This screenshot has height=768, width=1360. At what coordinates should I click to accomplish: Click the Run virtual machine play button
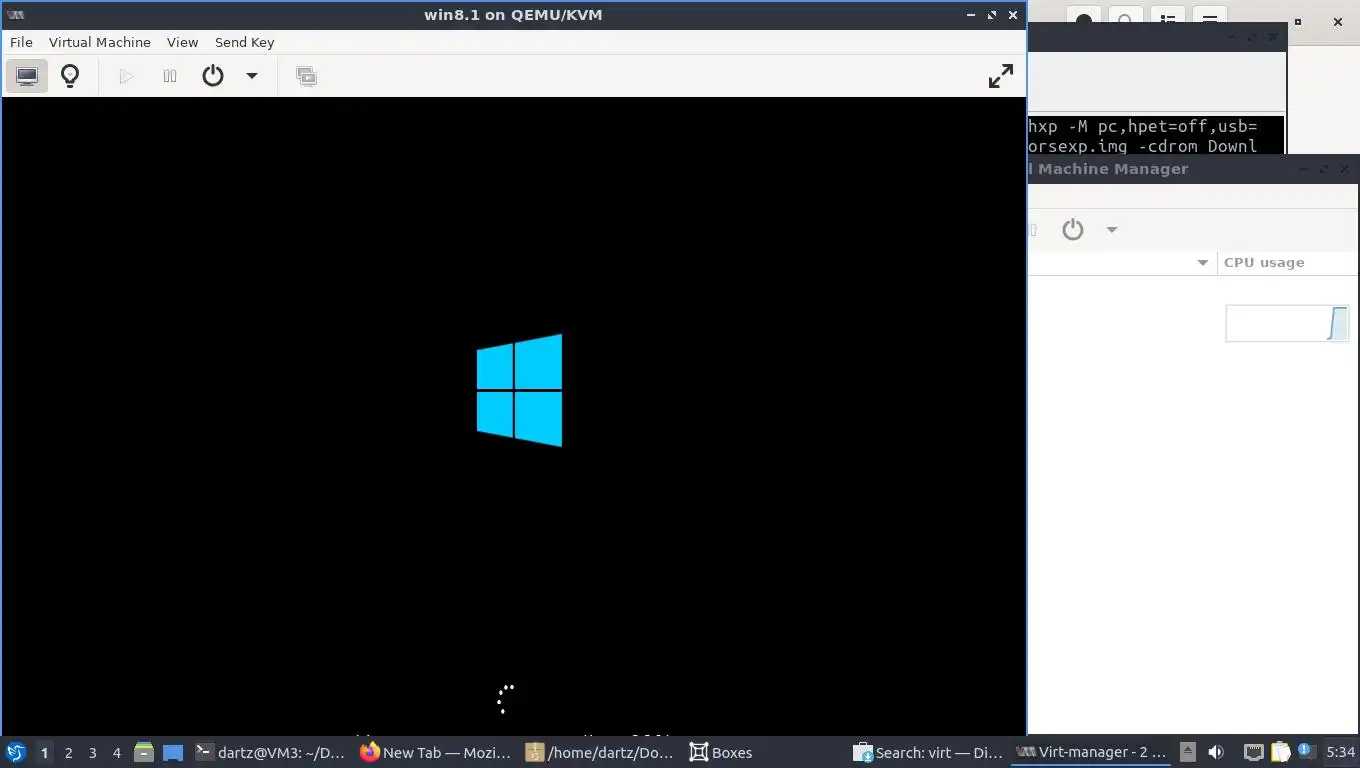point(126,76)
